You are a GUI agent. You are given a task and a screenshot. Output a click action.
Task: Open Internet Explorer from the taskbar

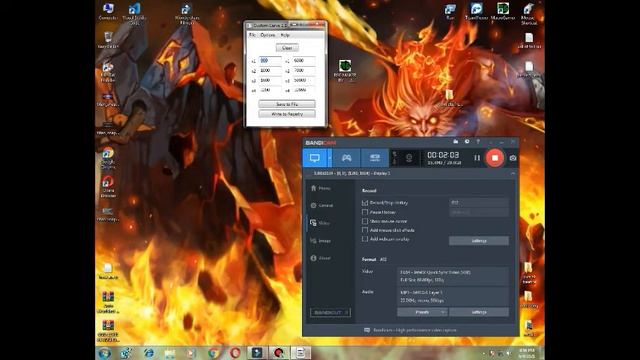point(149,353)
